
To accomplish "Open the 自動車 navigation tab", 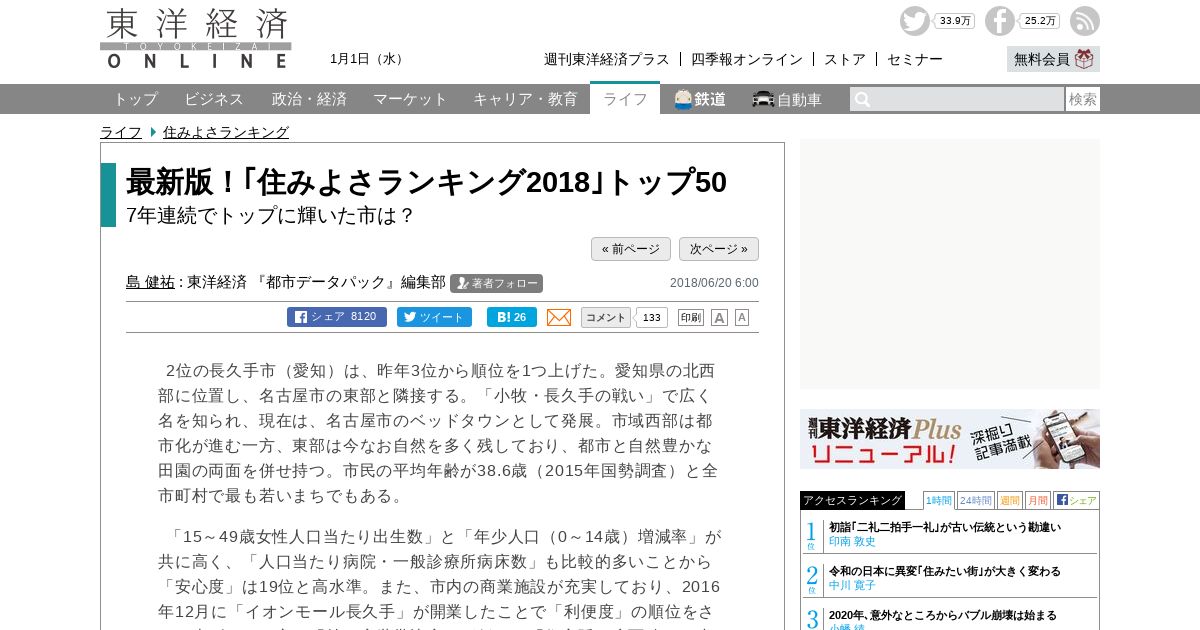I will (x=787, y=99).
